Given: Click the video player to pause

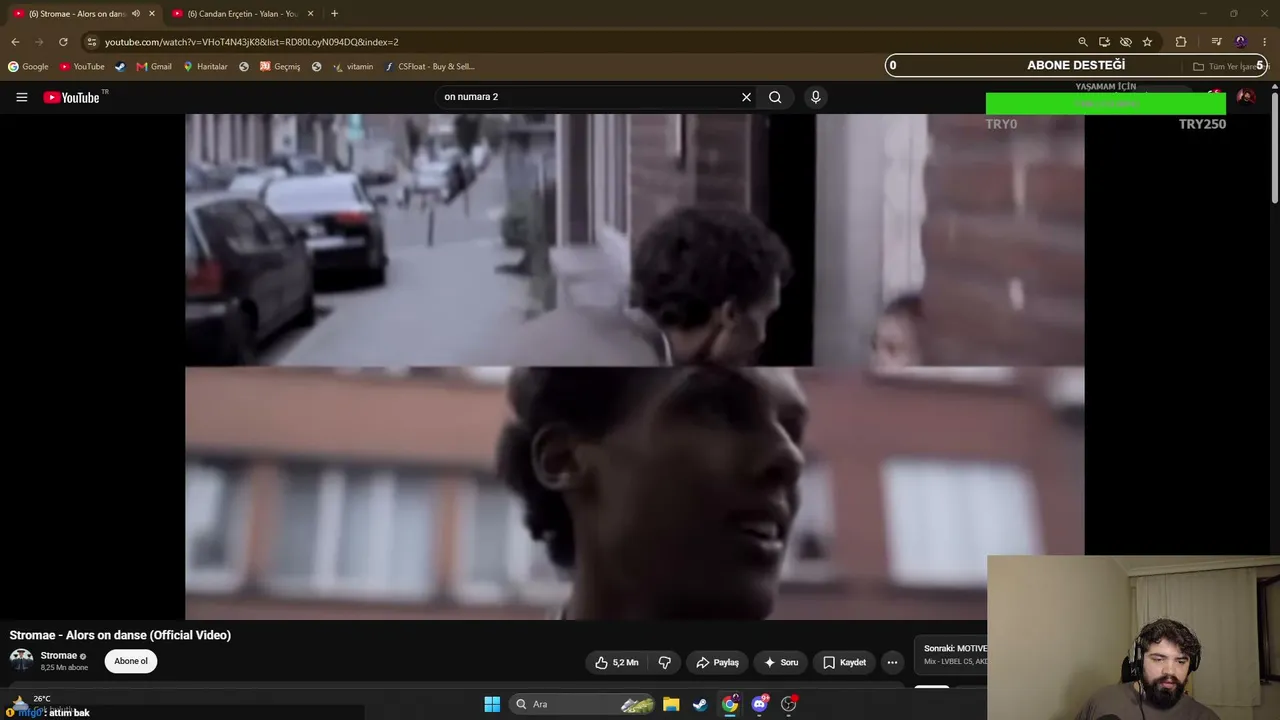Looking at the screenshot, I should [634, 366].
